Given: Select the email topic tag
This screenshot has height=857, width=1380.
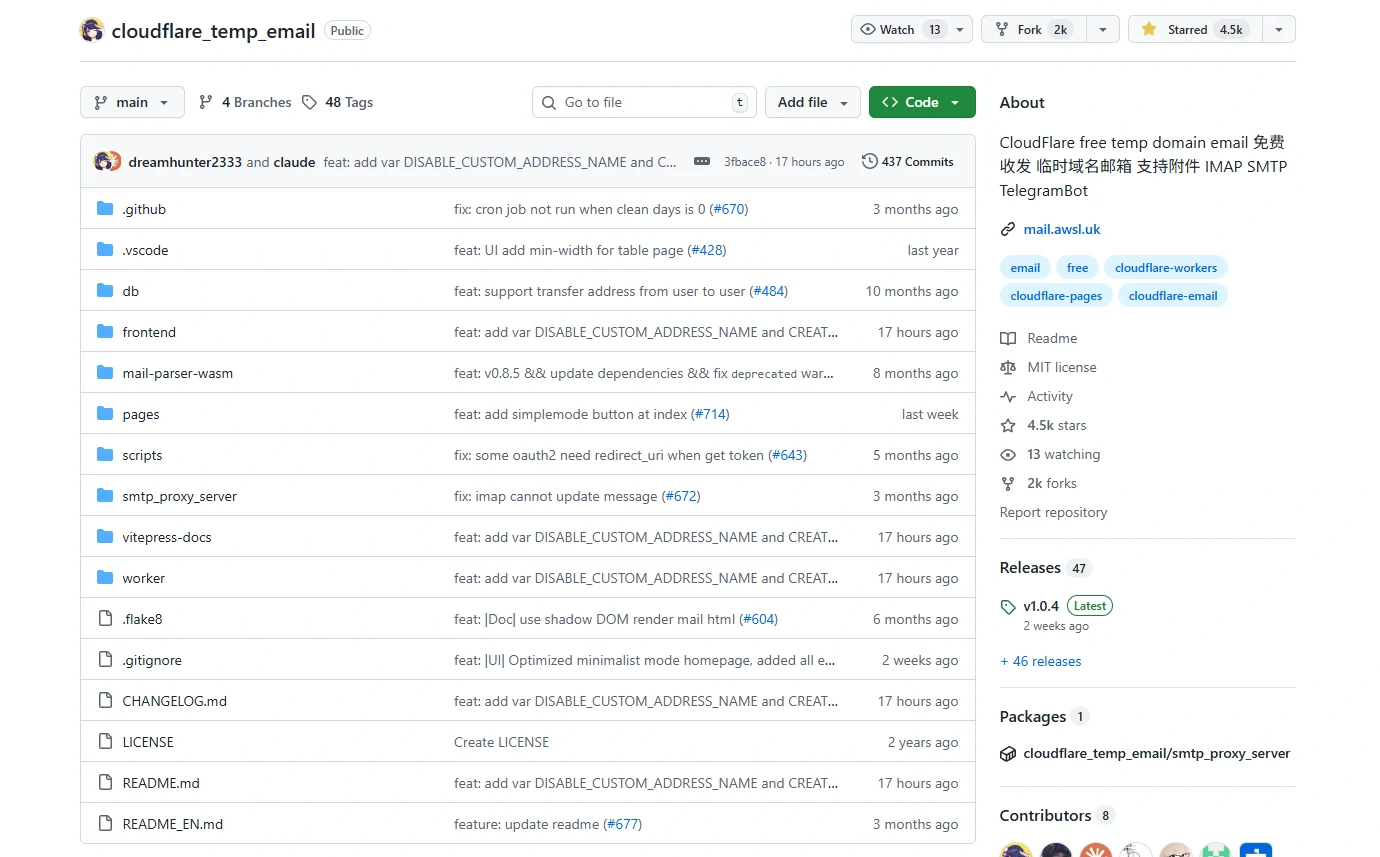Looking at the screenshot, I should click(1025, 267).
